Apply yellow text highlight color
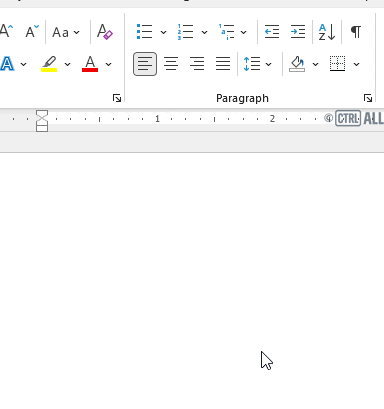This screenshot has width=384, height=409. [49, 64]
